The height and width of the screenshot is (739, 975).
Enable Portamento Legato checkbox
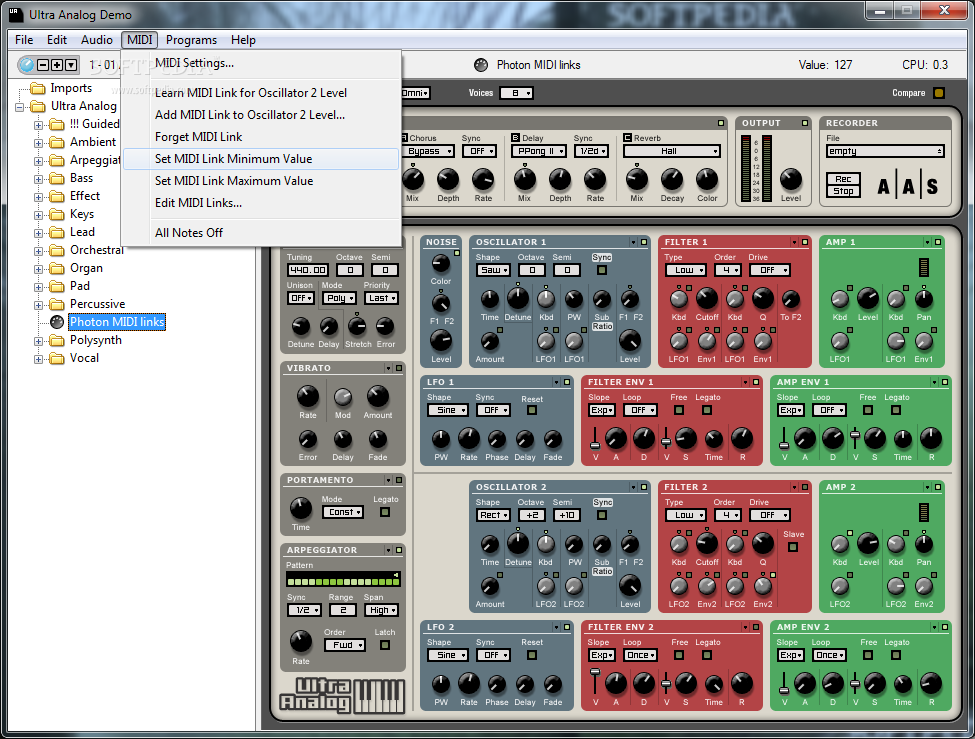385,512
